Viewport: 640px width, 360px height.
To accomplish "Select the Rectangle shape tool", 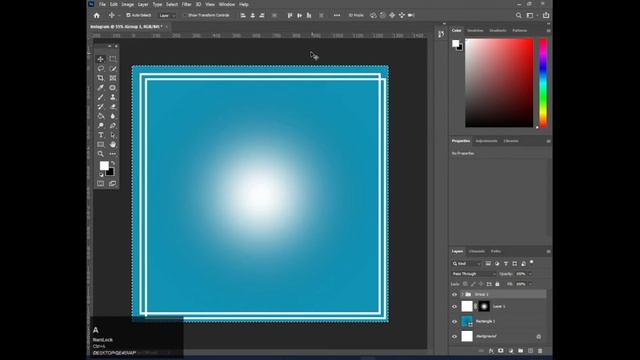I will [100, 144].
